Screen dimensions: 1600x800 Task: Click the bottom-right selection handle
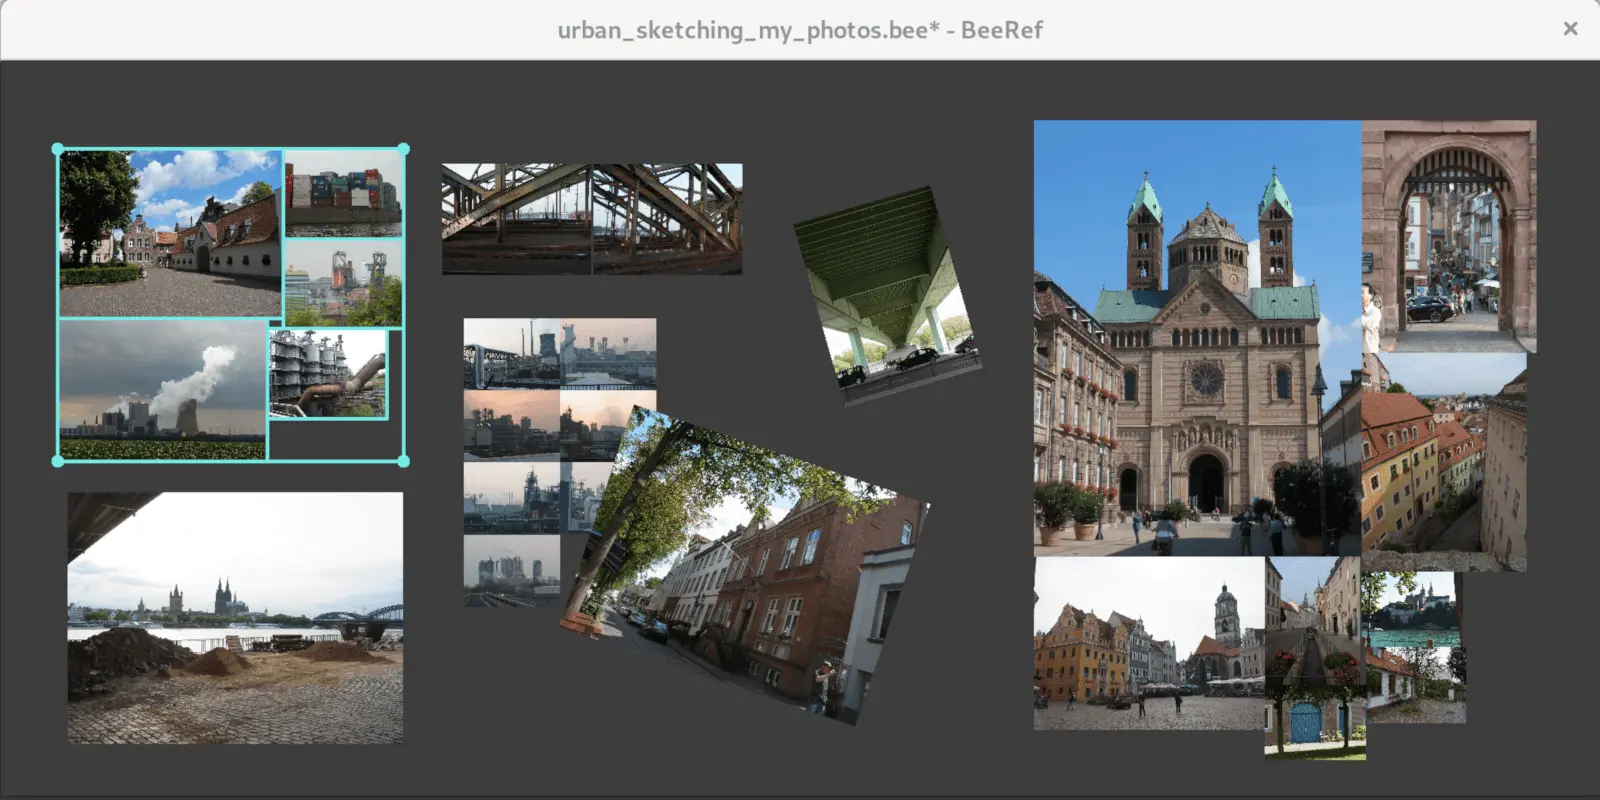tap(404, 461)
